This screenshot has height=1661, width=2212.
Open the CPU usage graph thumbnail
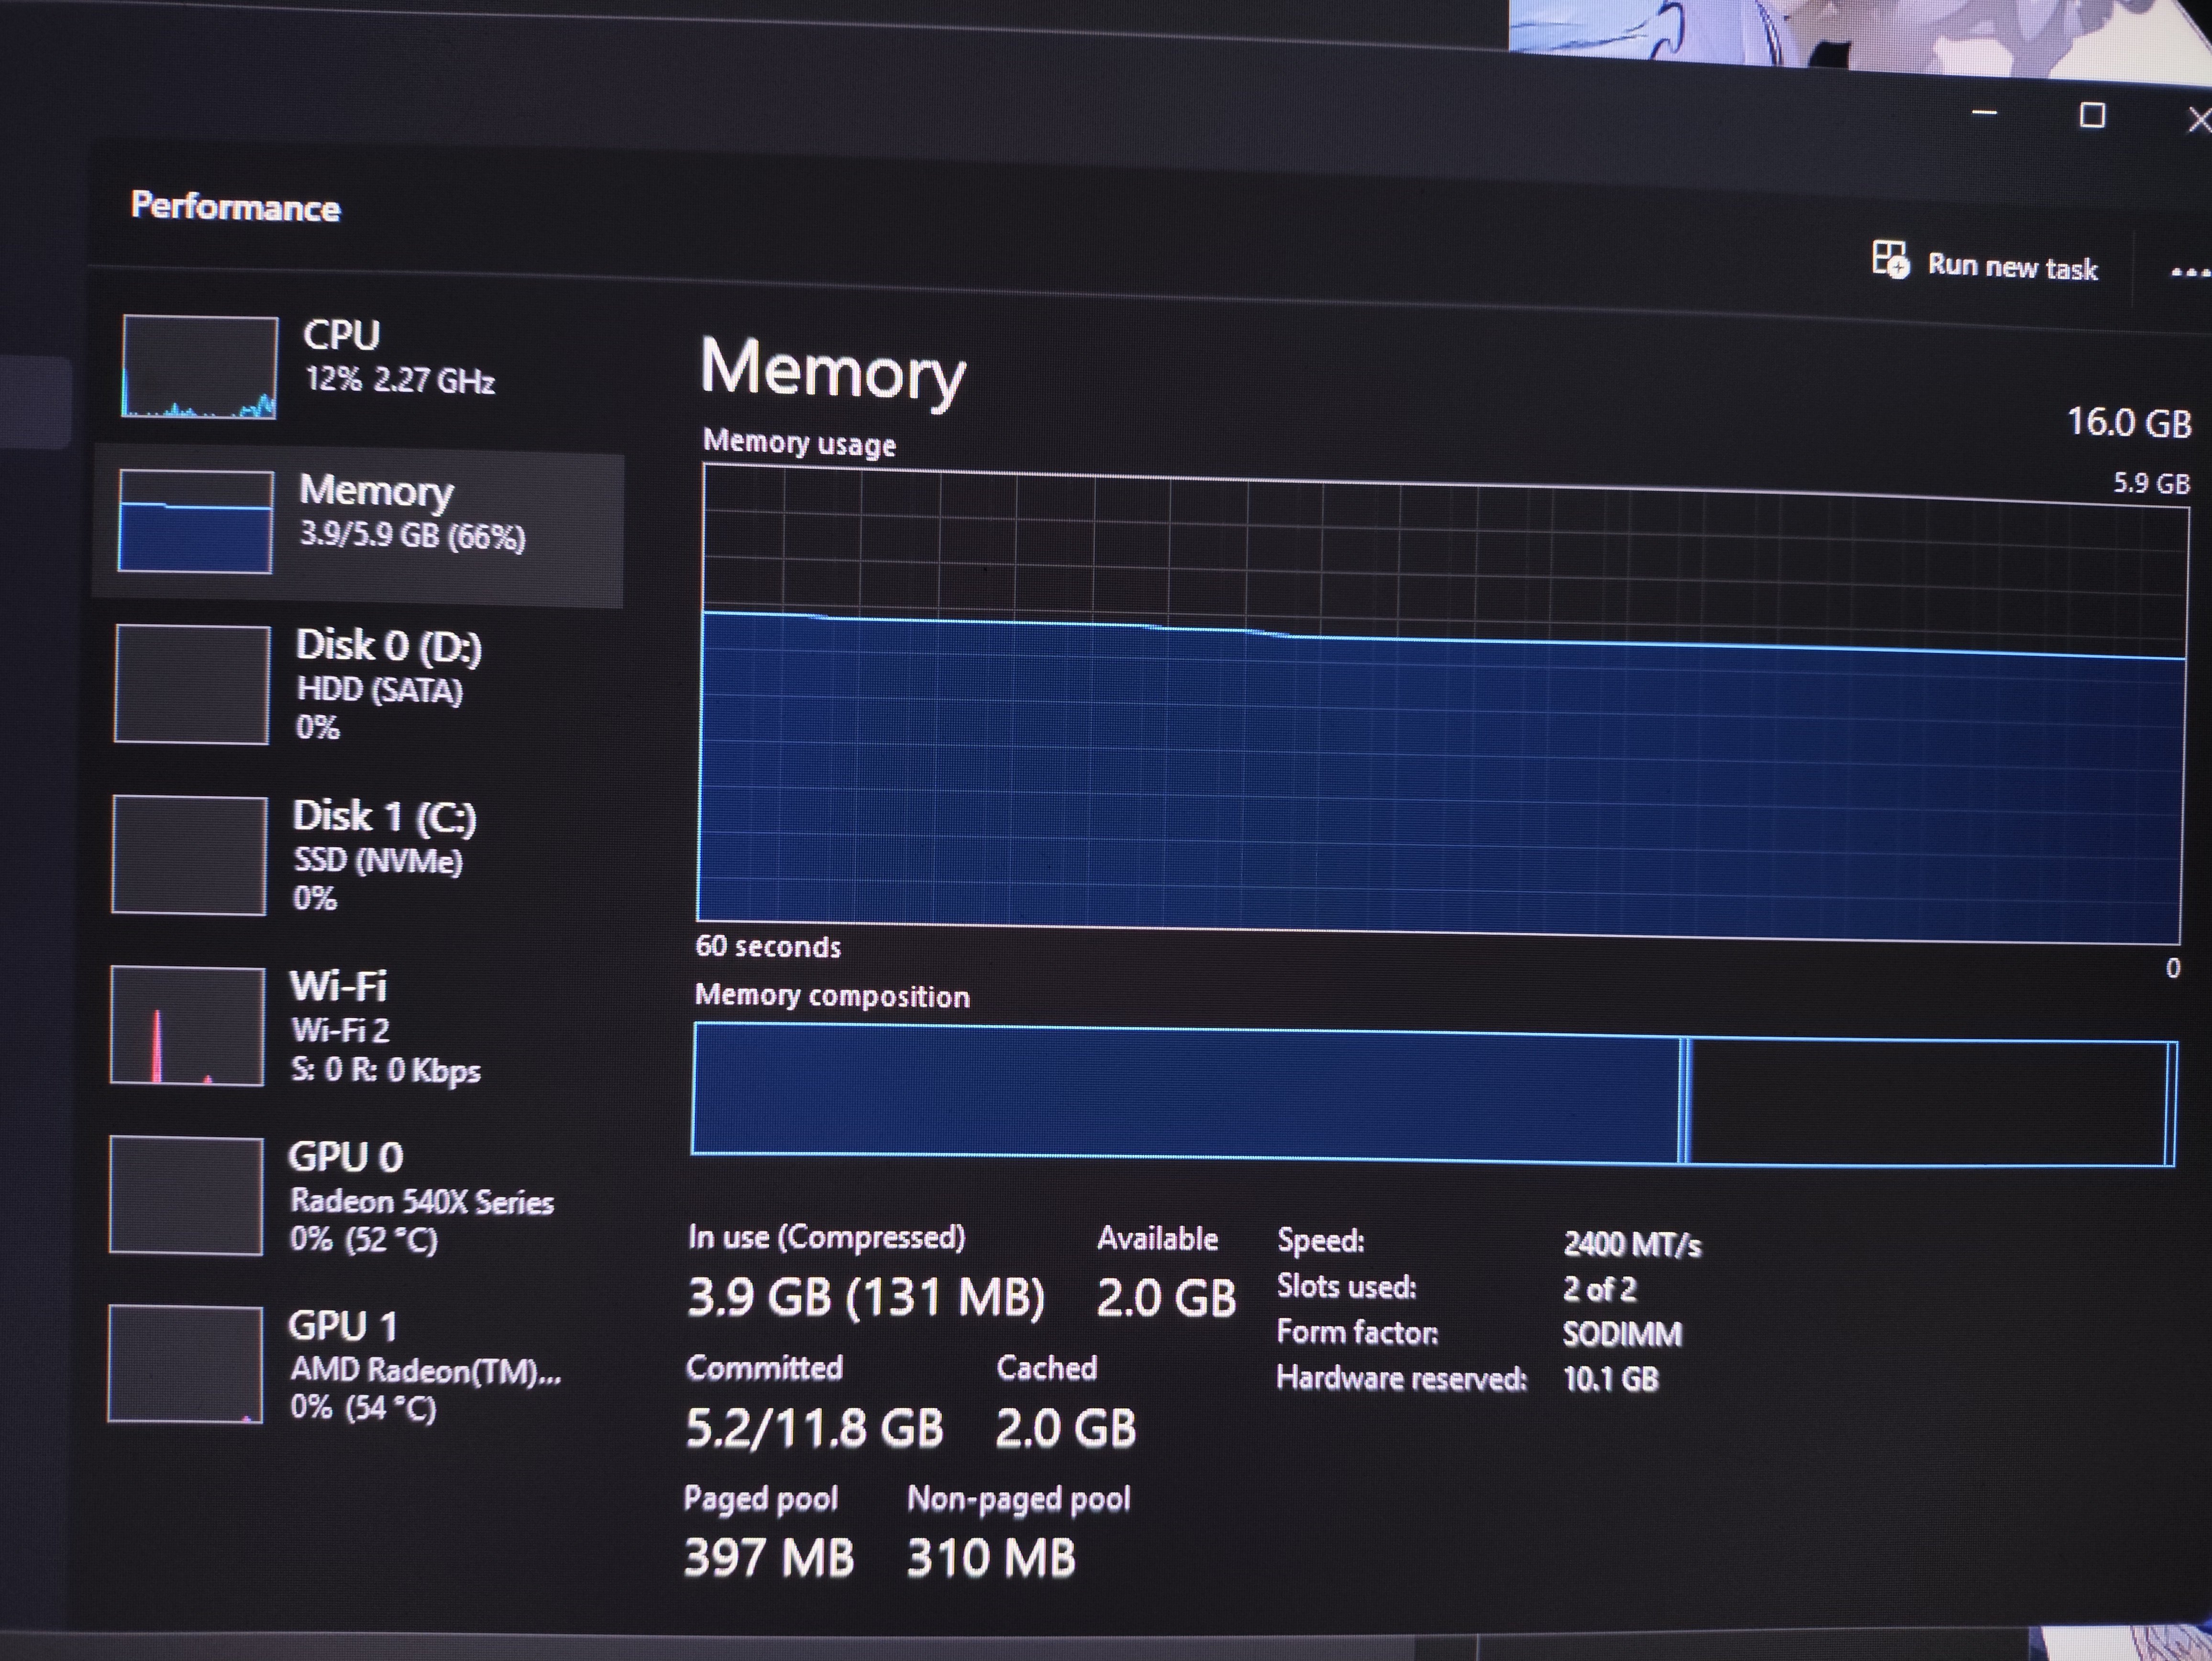click(x=200, y=367)
